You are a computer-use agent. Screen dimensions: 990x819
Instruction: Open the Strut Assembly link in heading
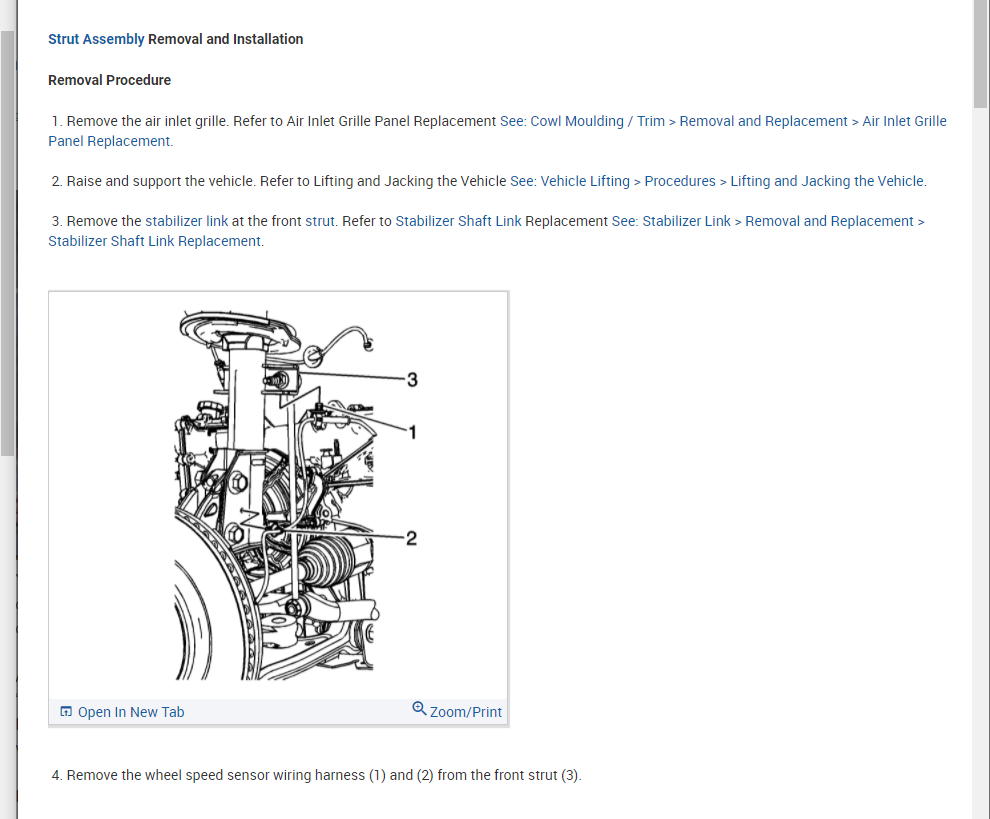point(96,39)
